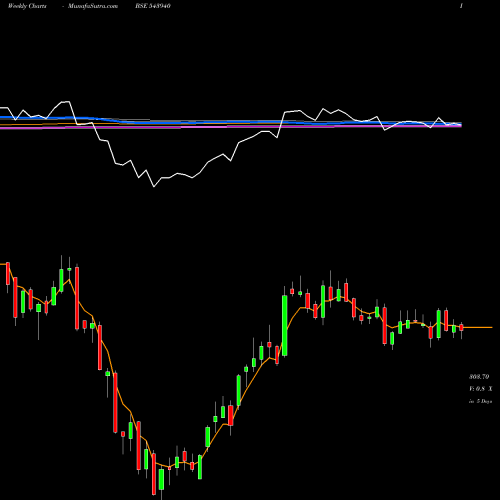Click the "V: 0.8 X" volume text
Image resolution: width=500 pixels, height=500 pixels.
coord(480,389)
